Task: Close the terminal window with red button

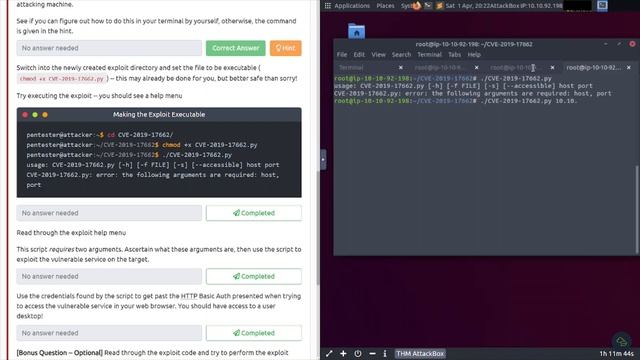Action: (x=632, y=44)
